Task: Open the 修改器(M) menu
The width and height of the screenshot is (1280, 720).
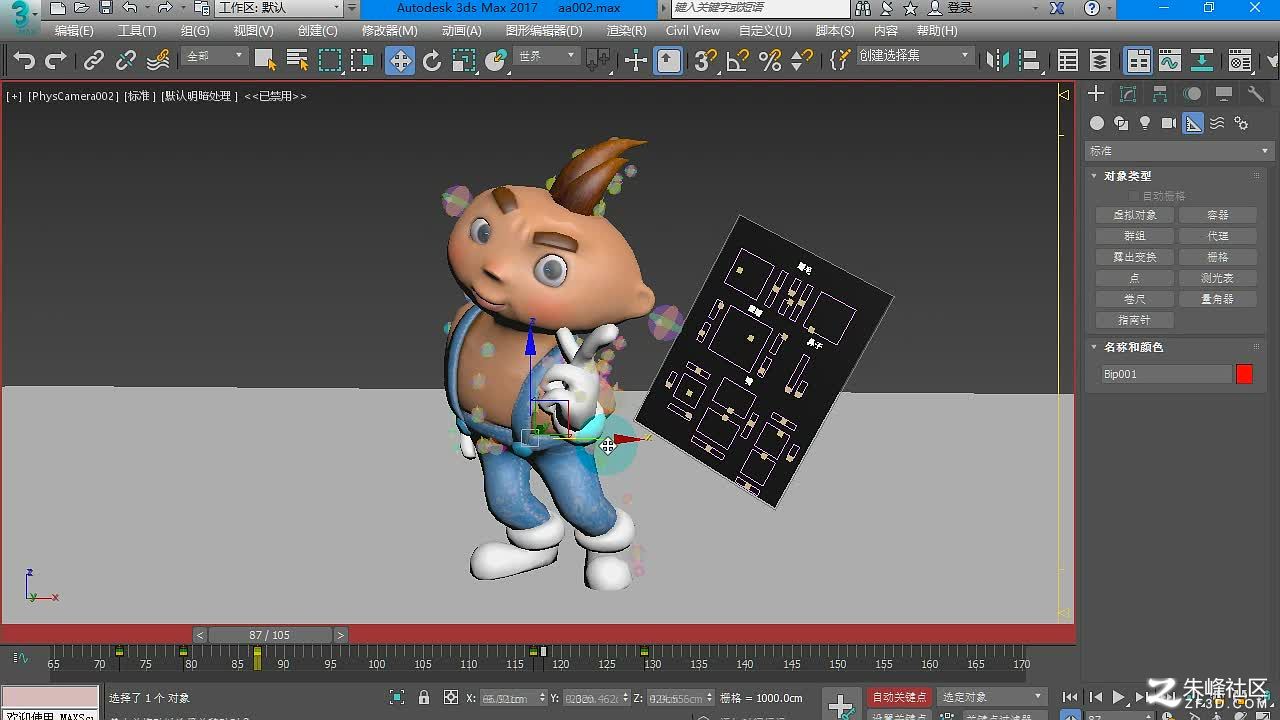Action: coord(390,31)
